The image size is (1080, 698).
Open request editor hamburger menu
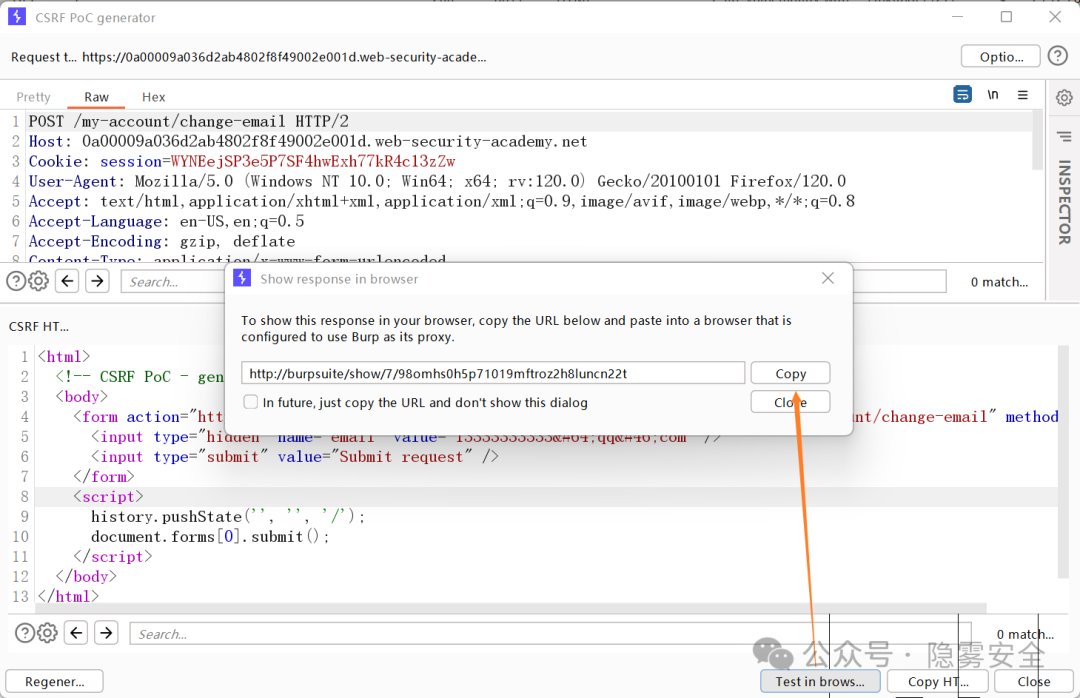click(1023, 94)
